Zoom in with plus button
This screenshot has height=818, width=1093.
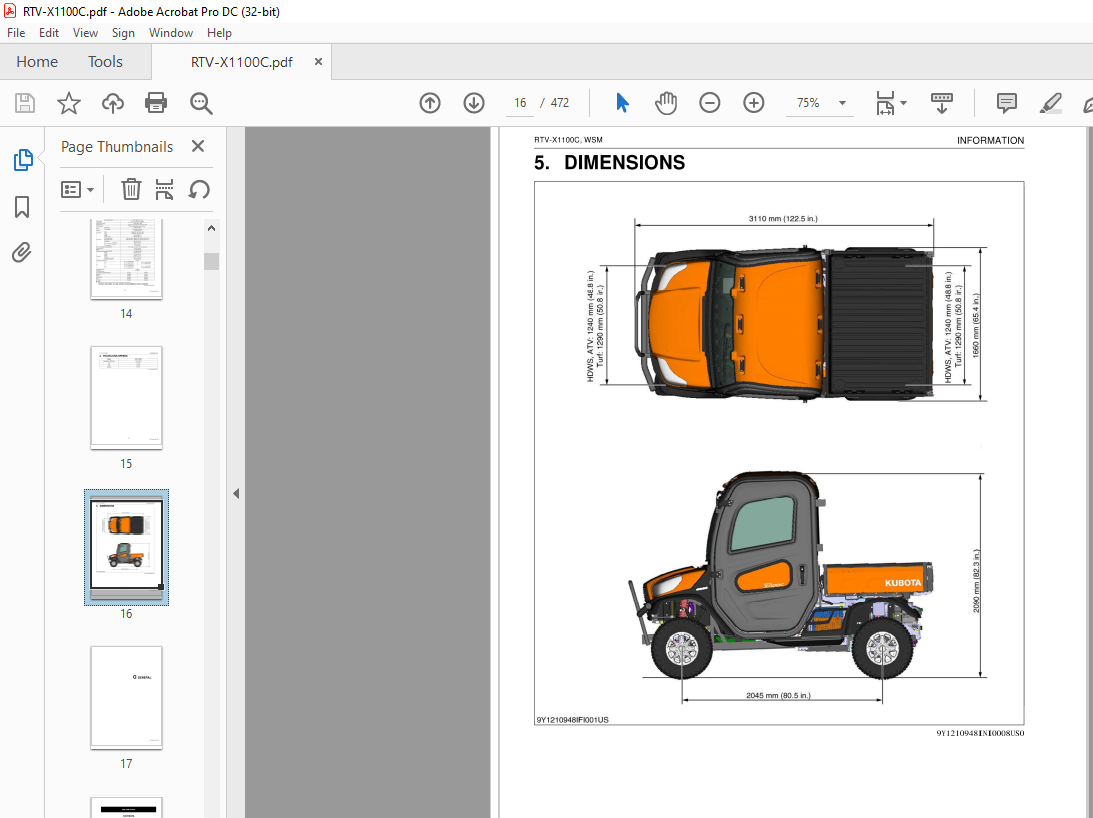pyautogui.click(x=754, y=103)
